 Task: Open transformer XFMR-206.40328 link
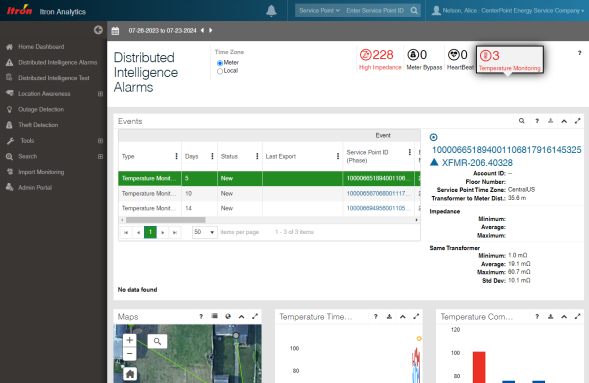click(477, 163)
